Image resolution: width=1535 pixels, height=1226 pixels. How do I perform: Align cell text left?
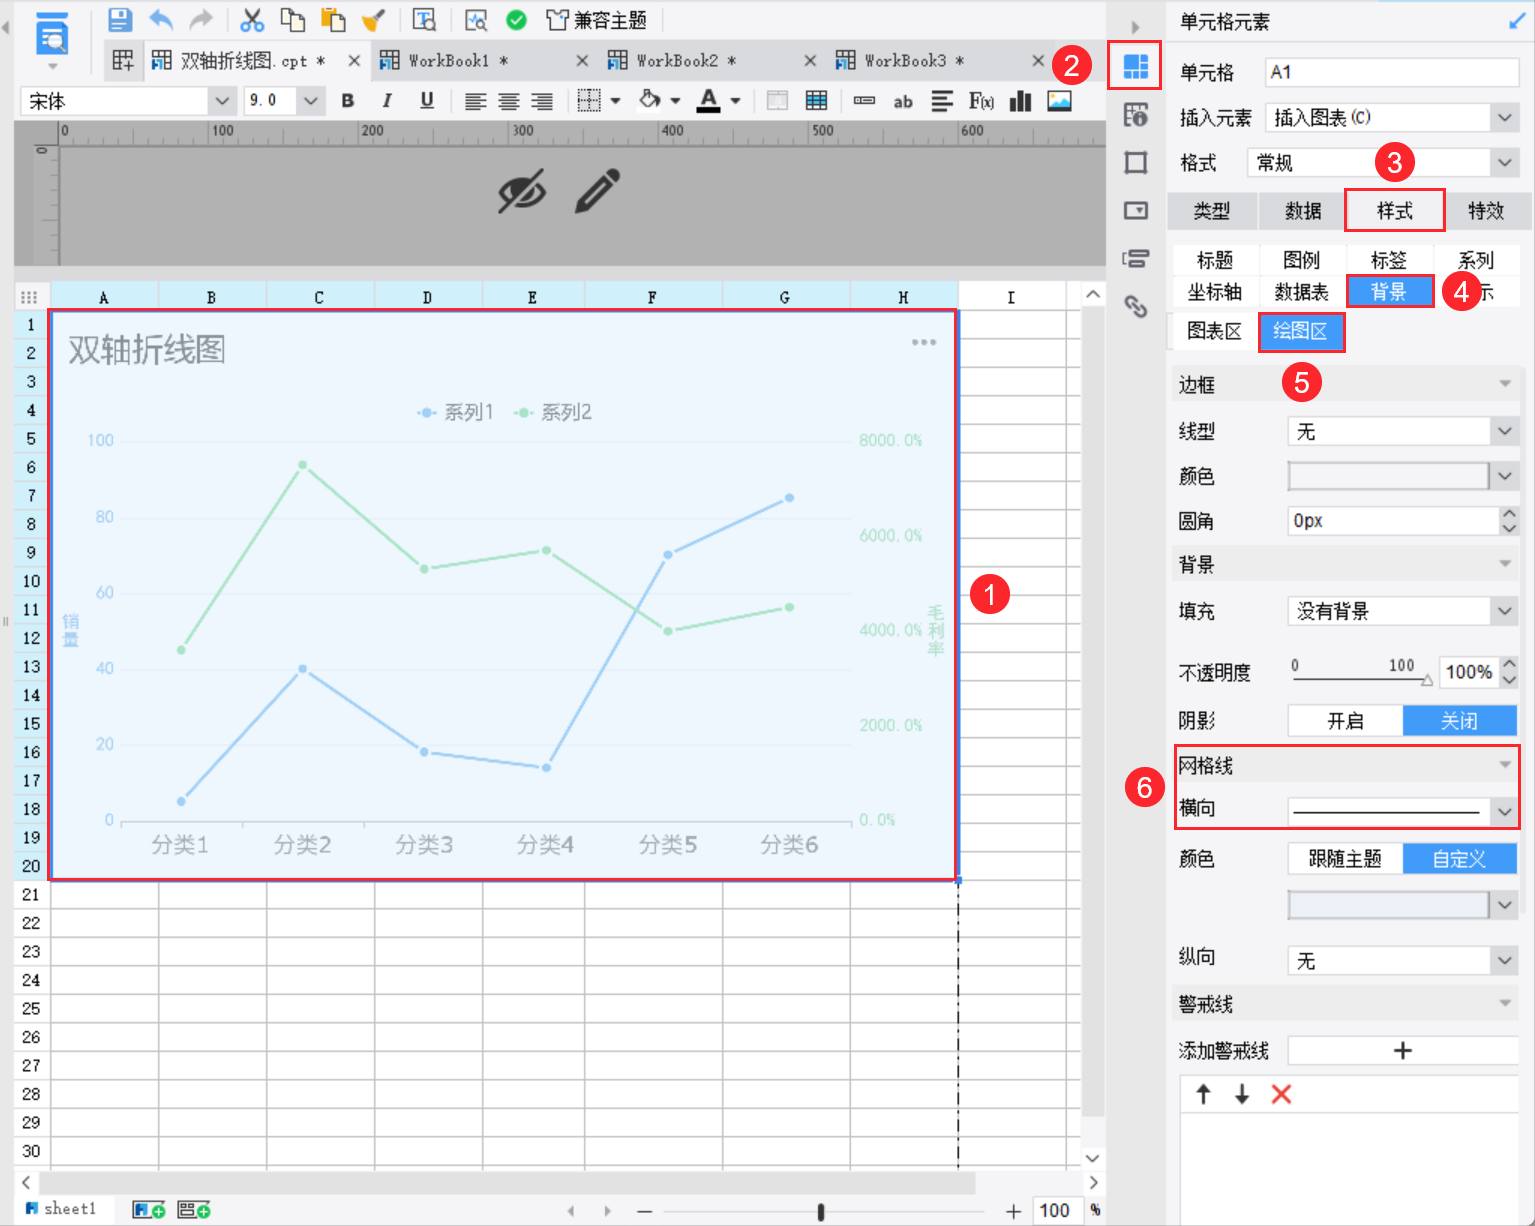click(x=476, y=101)
